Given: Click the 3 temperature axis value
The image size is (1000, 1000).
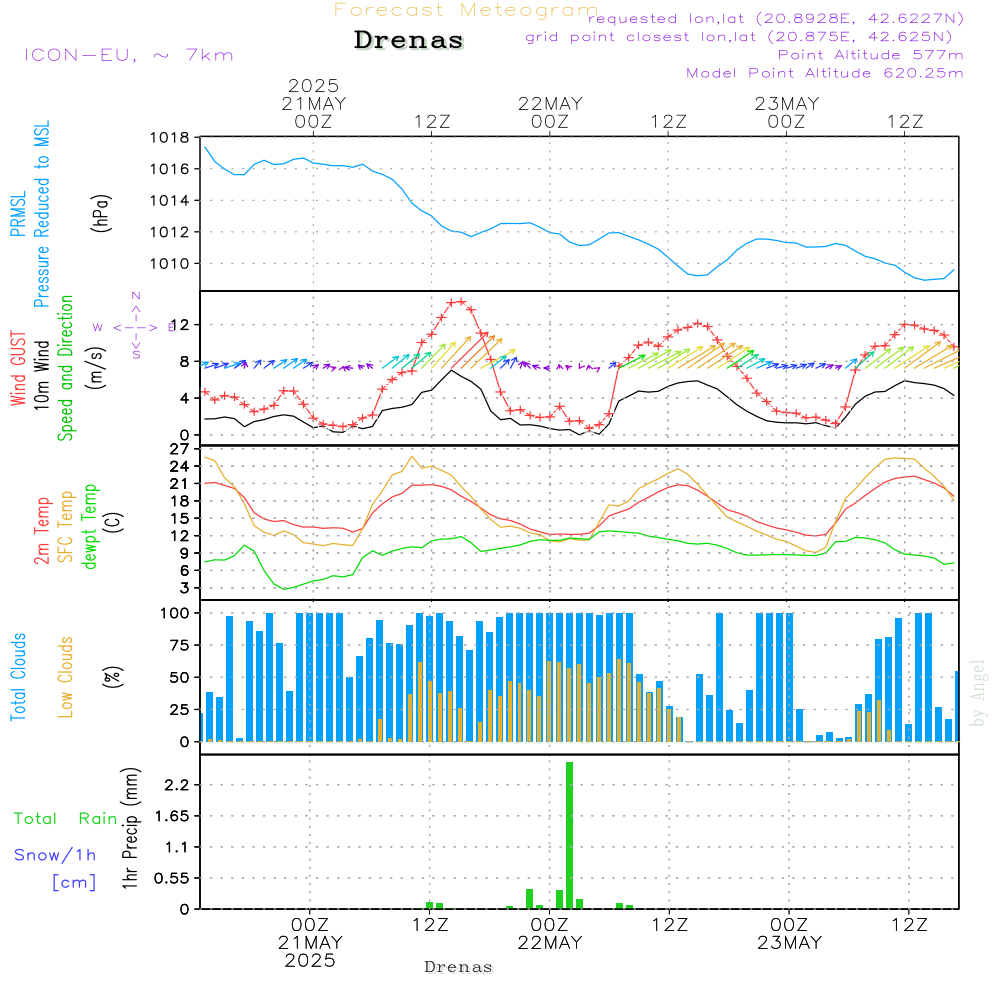Looking at the screenshot, I should click(185, 588).
